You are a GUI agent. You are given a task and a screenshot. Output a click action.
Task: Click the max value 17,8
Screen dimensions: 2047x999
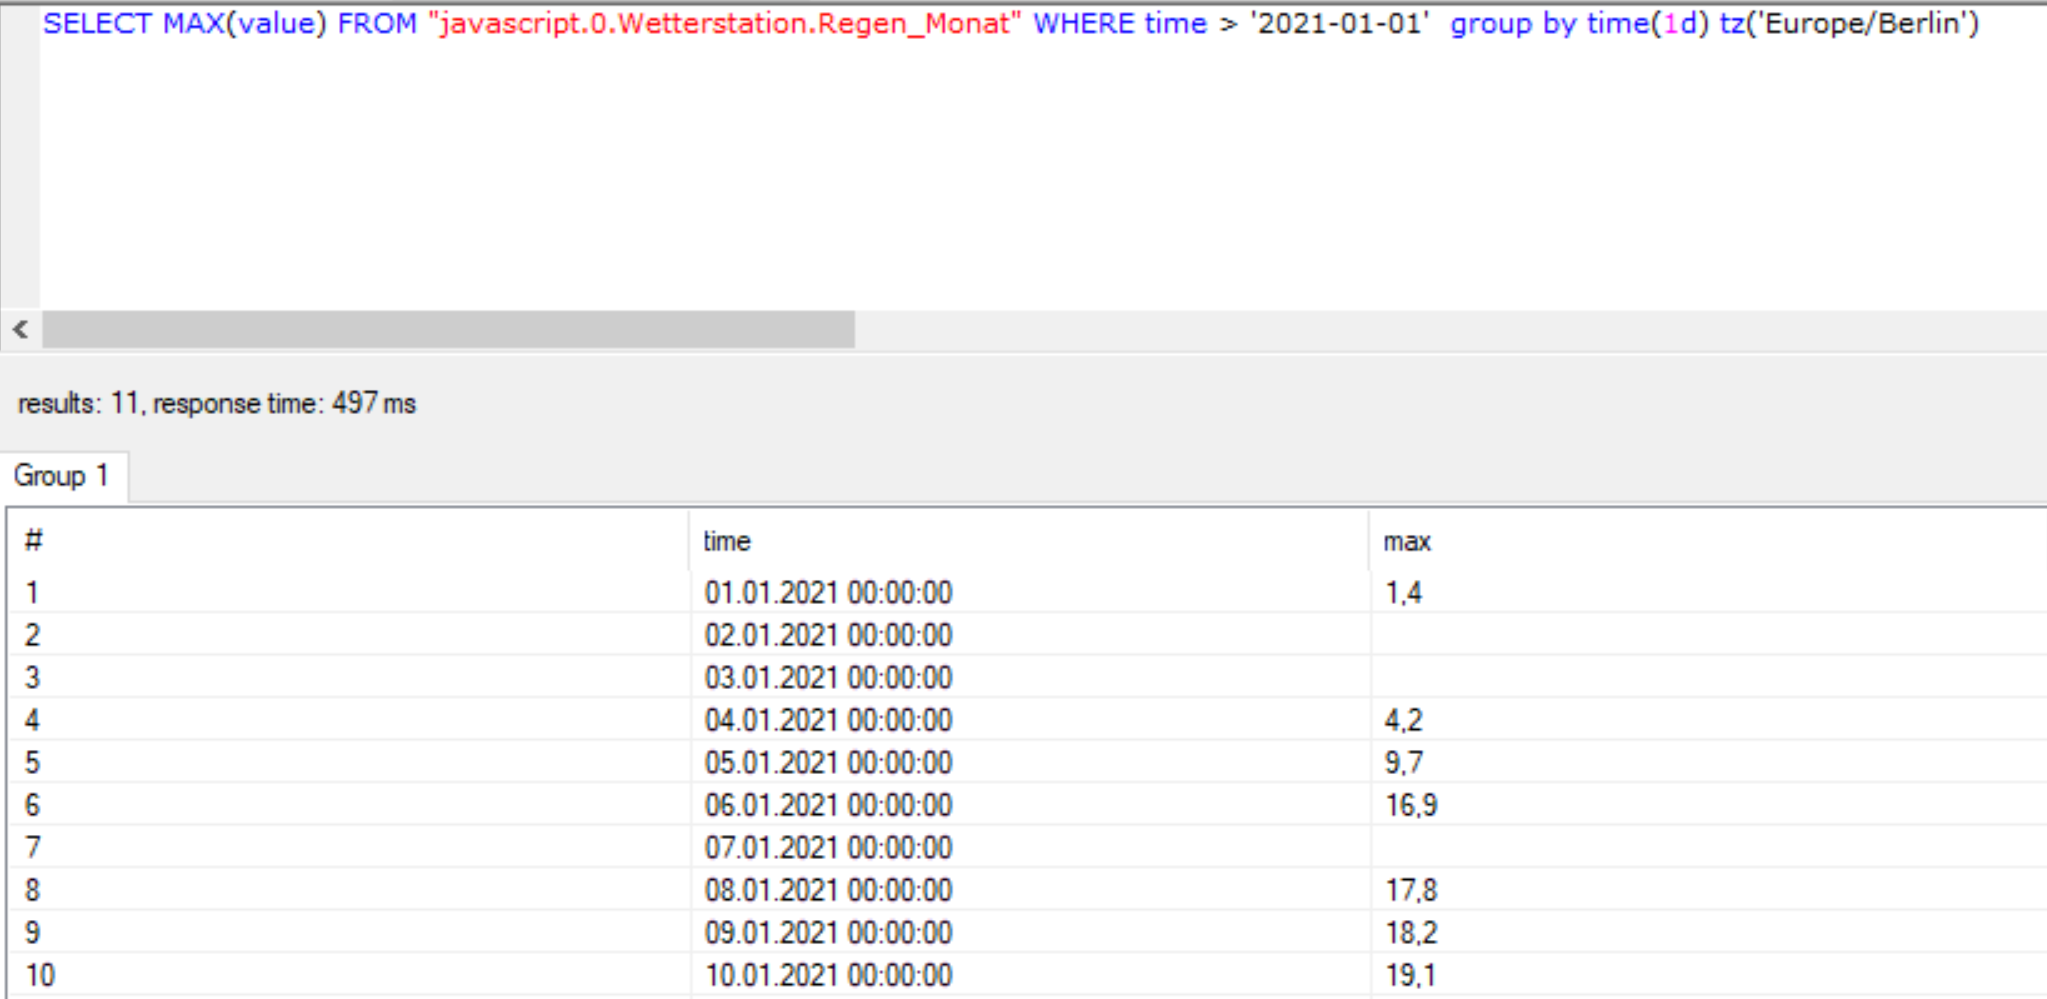coord(1411,890)
